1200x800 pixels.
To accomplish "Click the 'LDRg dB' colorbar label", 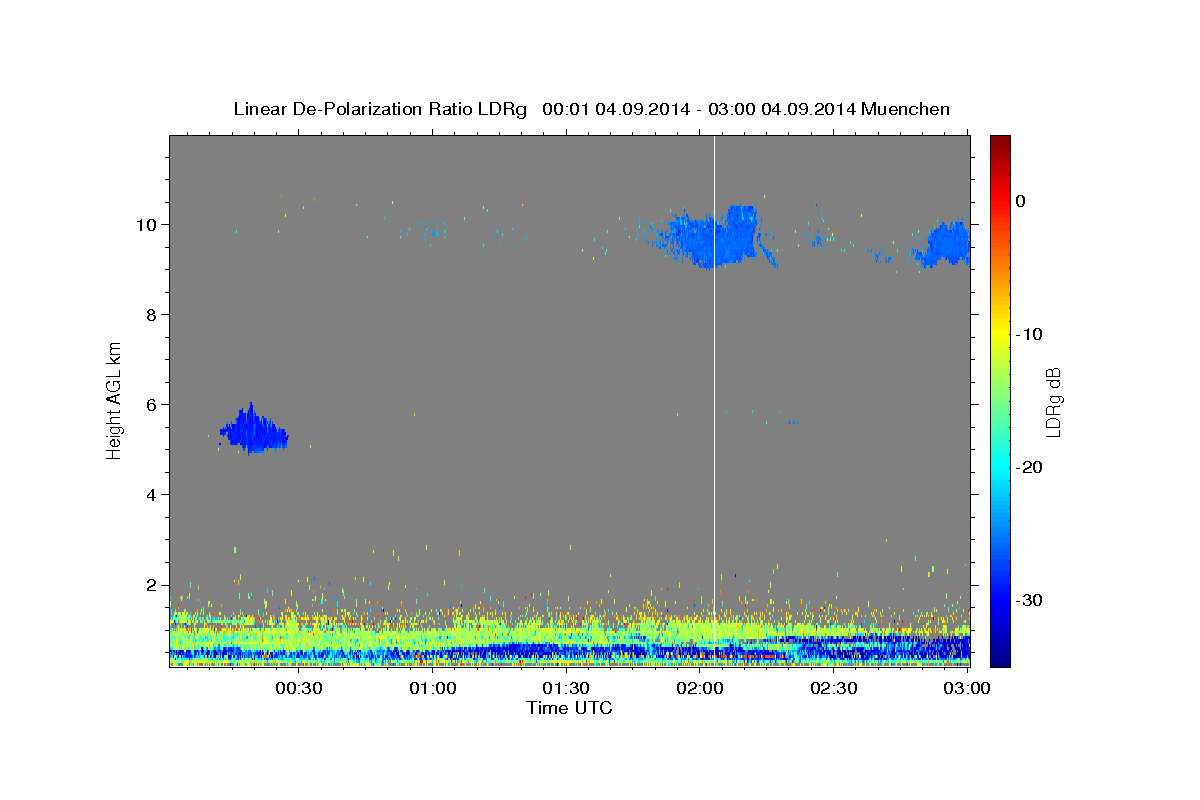I will tap(1052, 402).
